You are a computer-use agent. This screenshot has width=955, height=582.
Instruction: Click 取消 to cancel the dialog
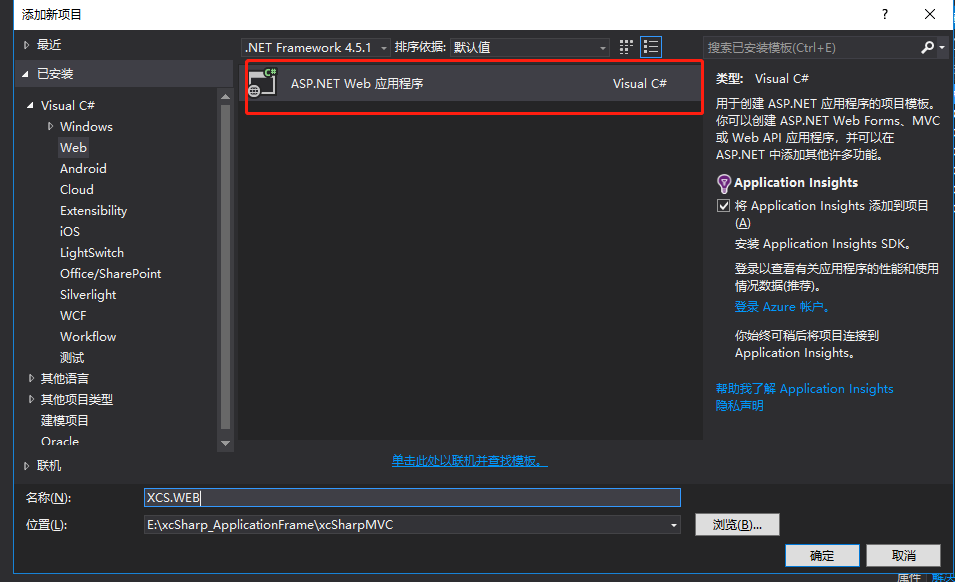coord(904,555)
